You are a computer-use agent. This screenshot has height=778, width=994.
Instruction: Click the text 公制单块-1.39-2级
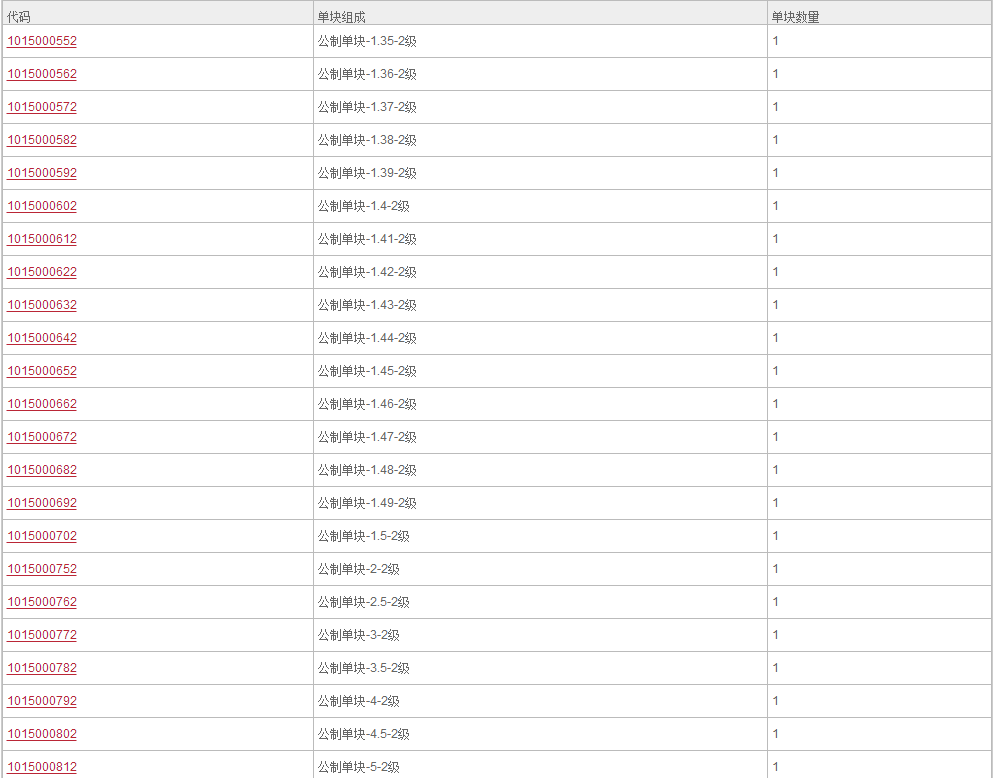(x=367, y=173)
